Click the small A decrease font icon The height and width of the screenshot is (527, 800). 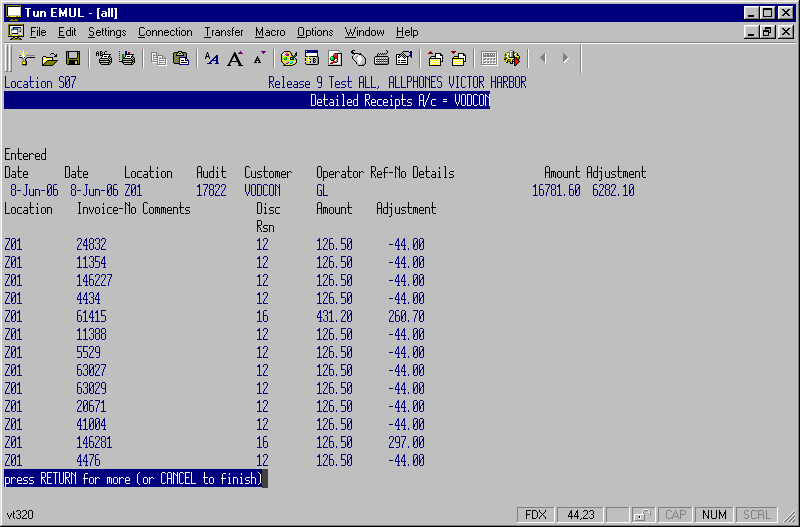(x=260, y=58)
